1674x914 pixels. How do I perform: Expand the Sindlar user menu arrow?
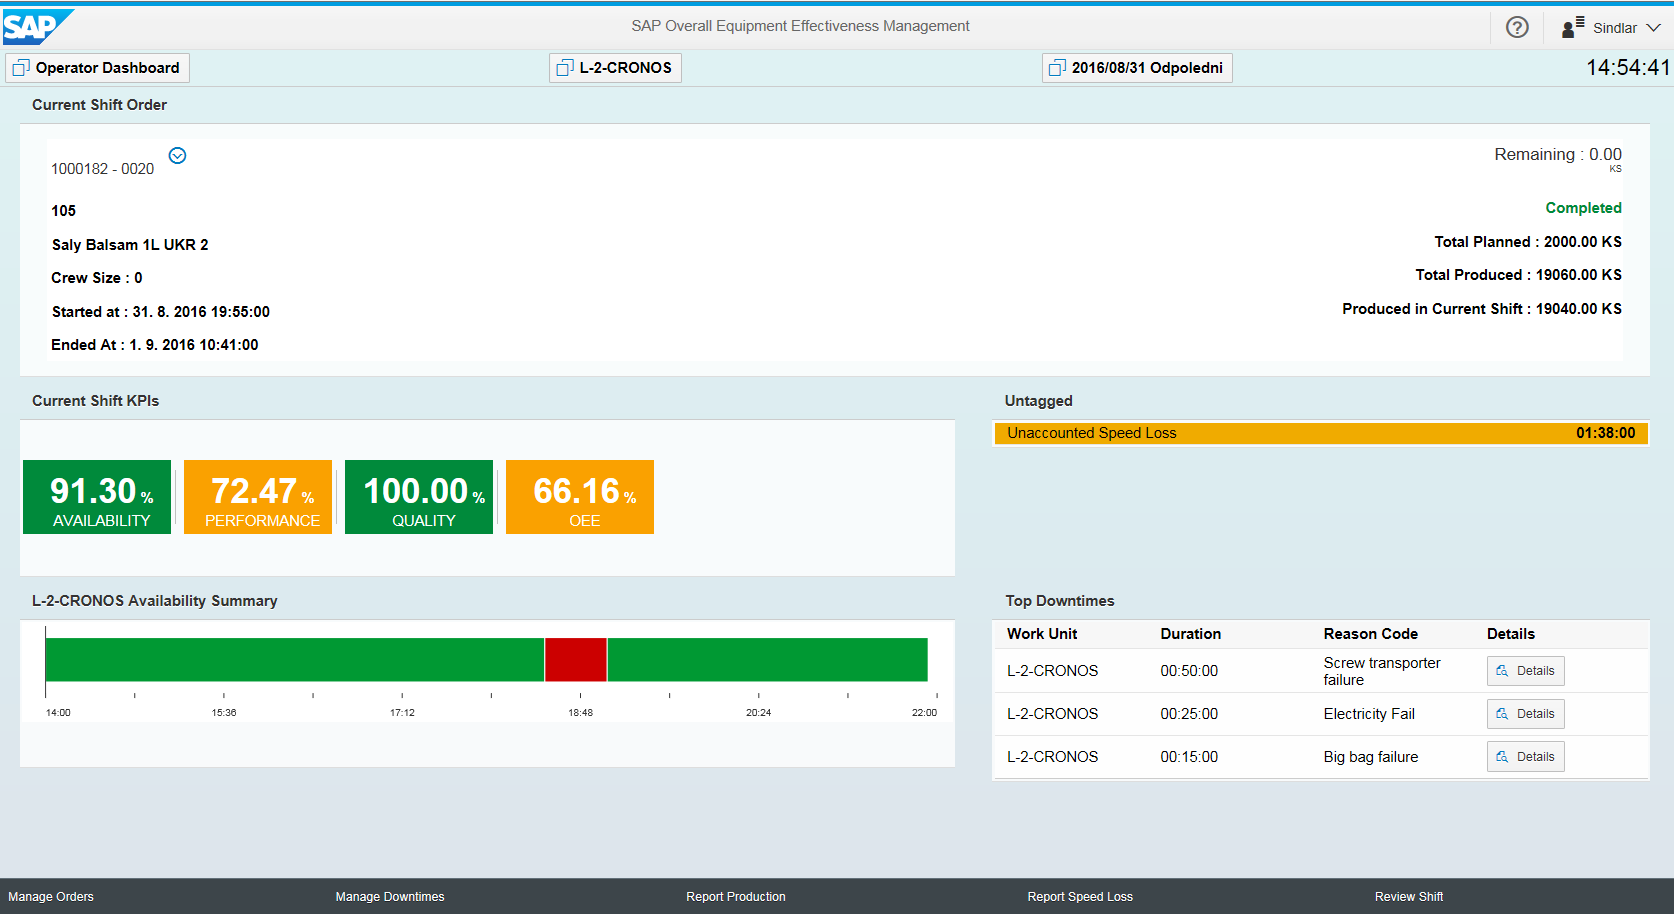pos(1654,28)
